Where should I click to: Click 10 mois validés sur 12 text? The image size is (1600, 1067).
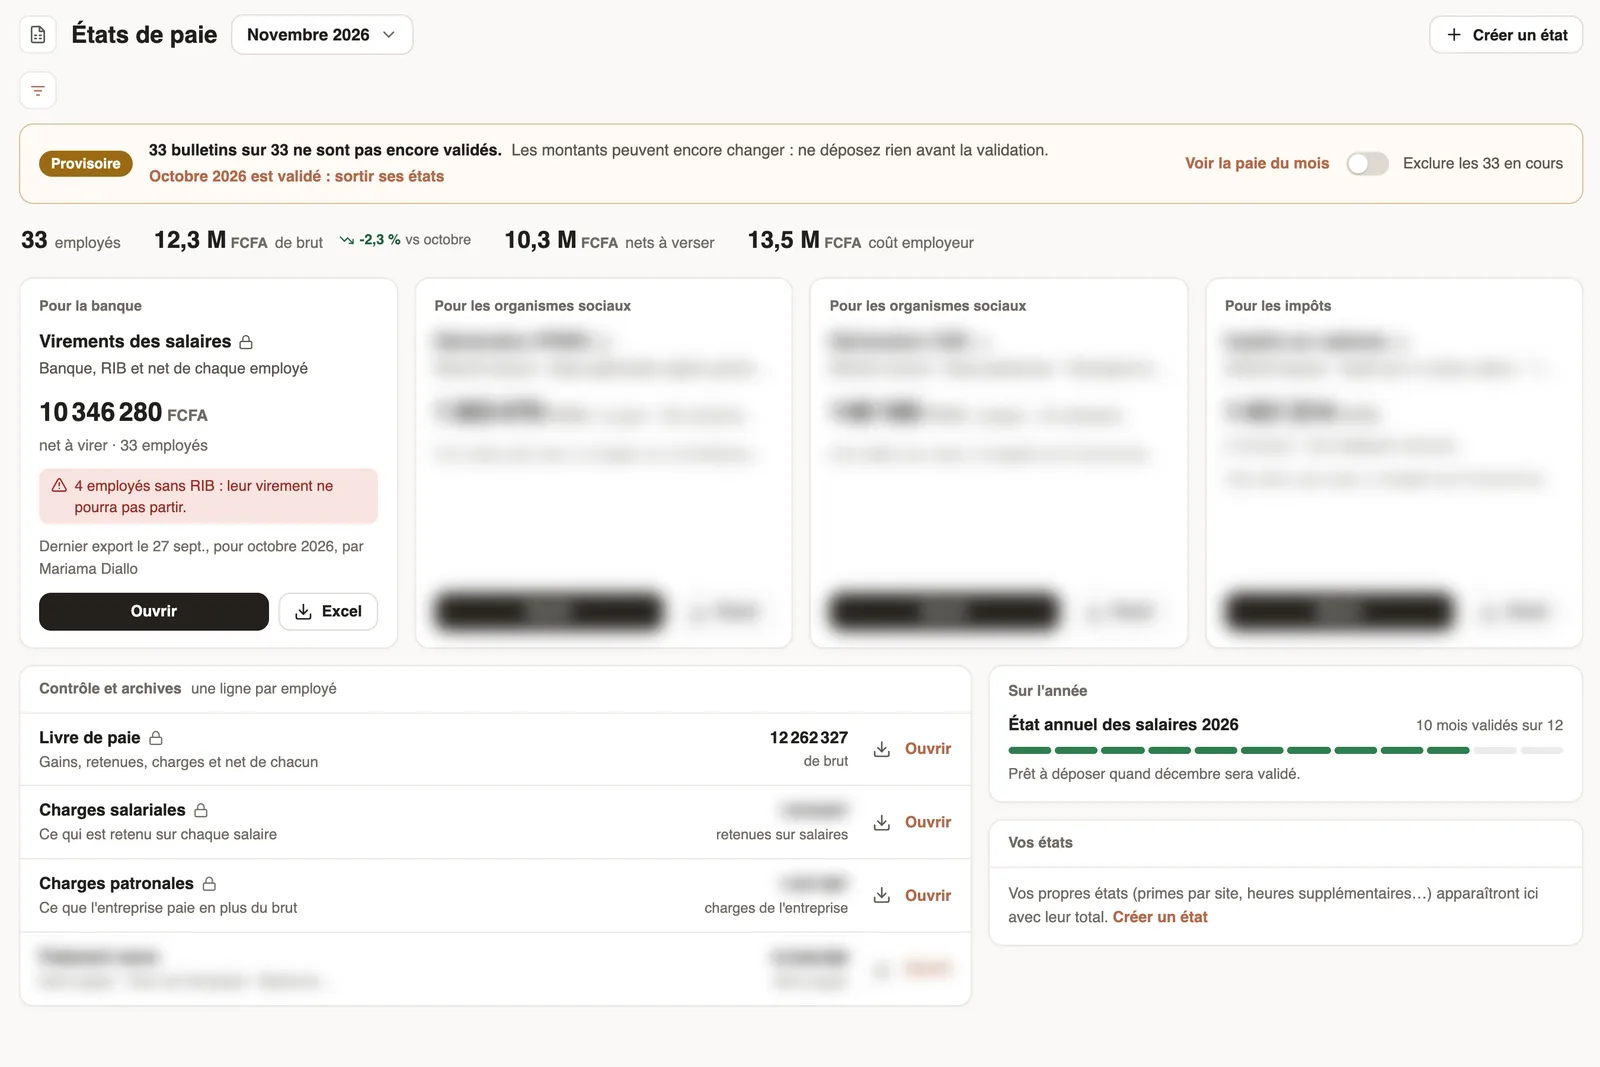pyautogui.click(x=1489, y=725)
